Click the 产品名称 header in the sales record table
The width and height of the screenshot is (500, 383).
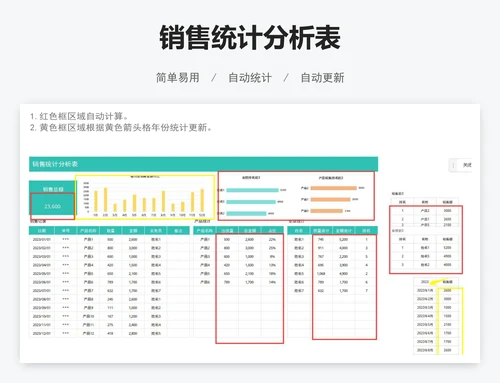coord(88,231)
